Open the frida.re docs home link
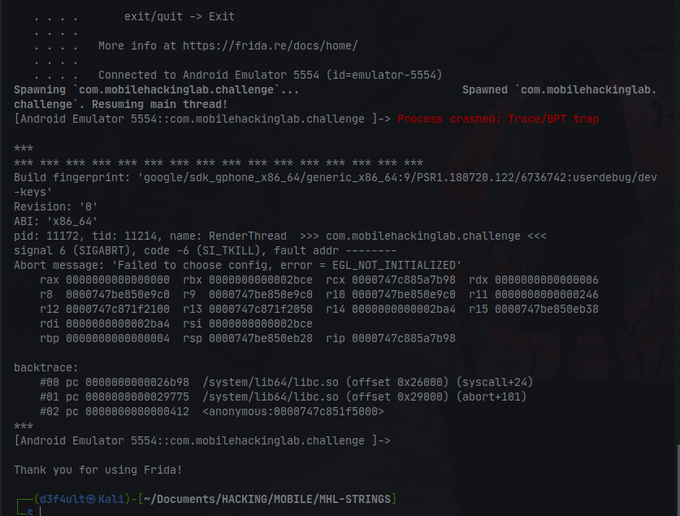 click(270, 46)
